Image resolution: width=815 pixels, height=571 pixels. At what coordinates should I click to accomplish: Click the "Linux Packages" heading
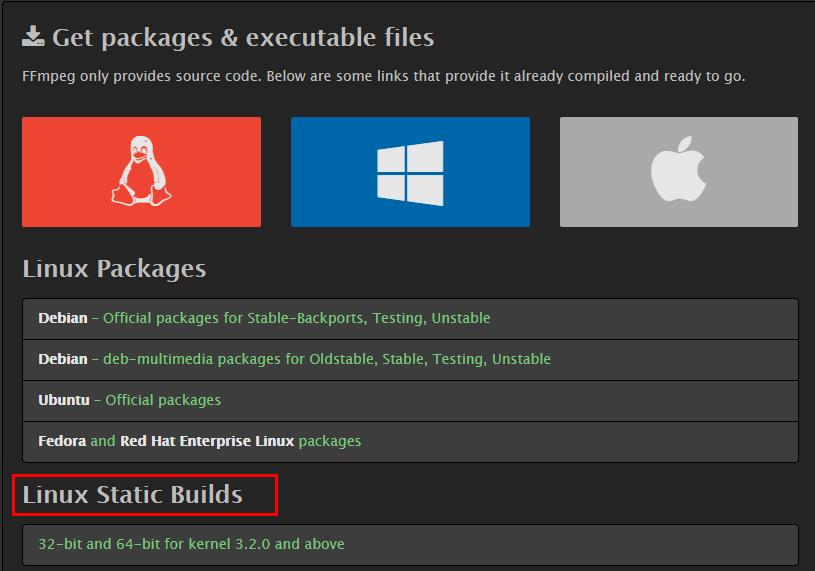click(114, 269)
